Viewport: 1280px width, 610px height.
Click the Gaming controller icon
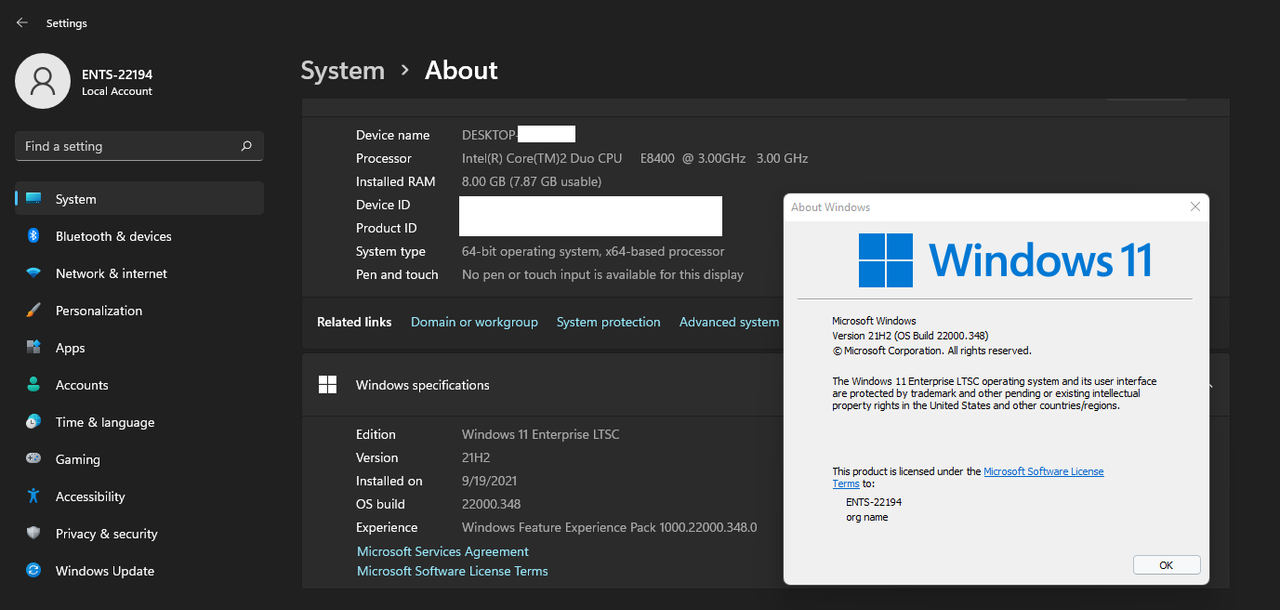tap(34, 459)
